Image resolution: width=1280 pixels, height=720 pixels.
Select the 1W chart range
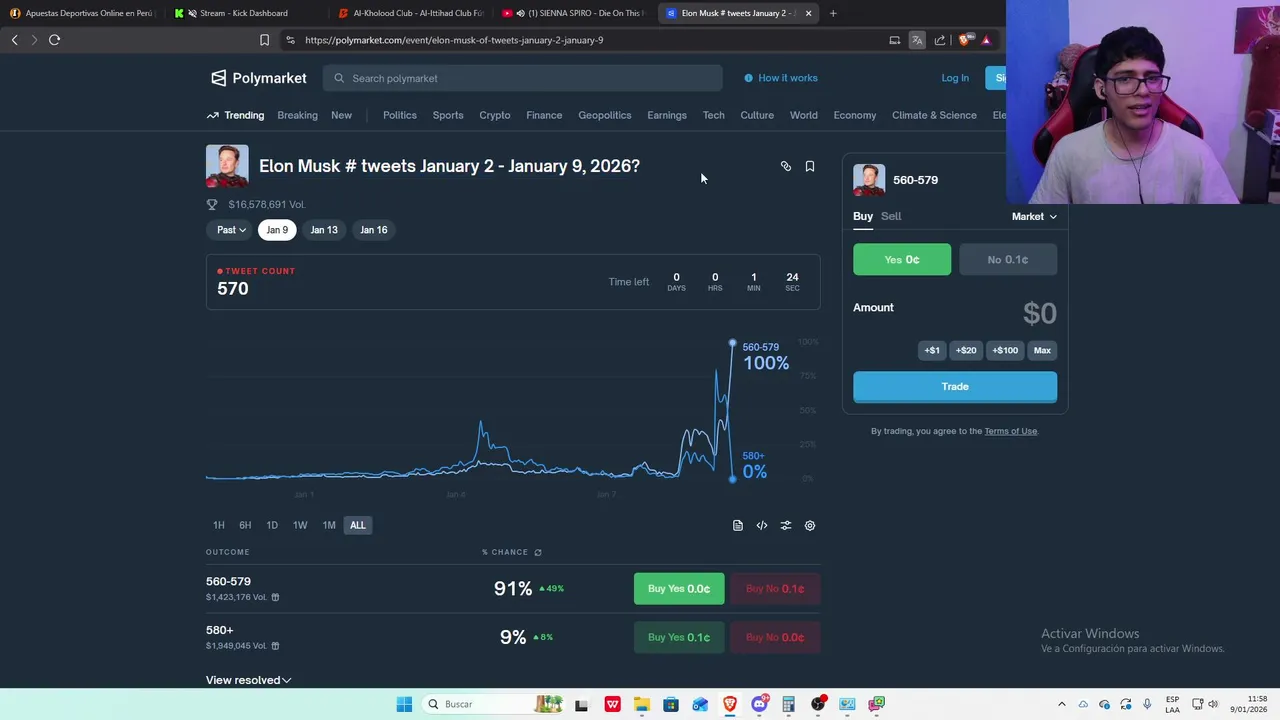(x=300, y=525)
